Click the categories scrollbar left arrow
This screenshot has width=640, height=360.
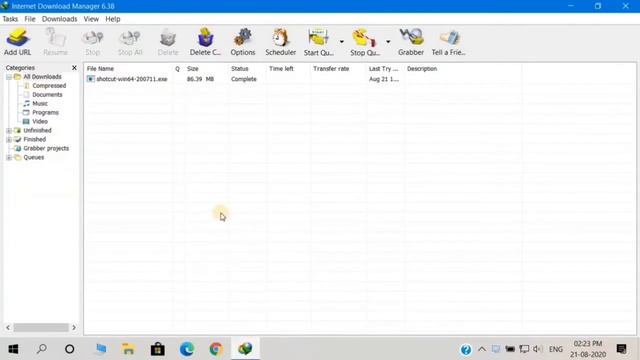click(8, 327)
